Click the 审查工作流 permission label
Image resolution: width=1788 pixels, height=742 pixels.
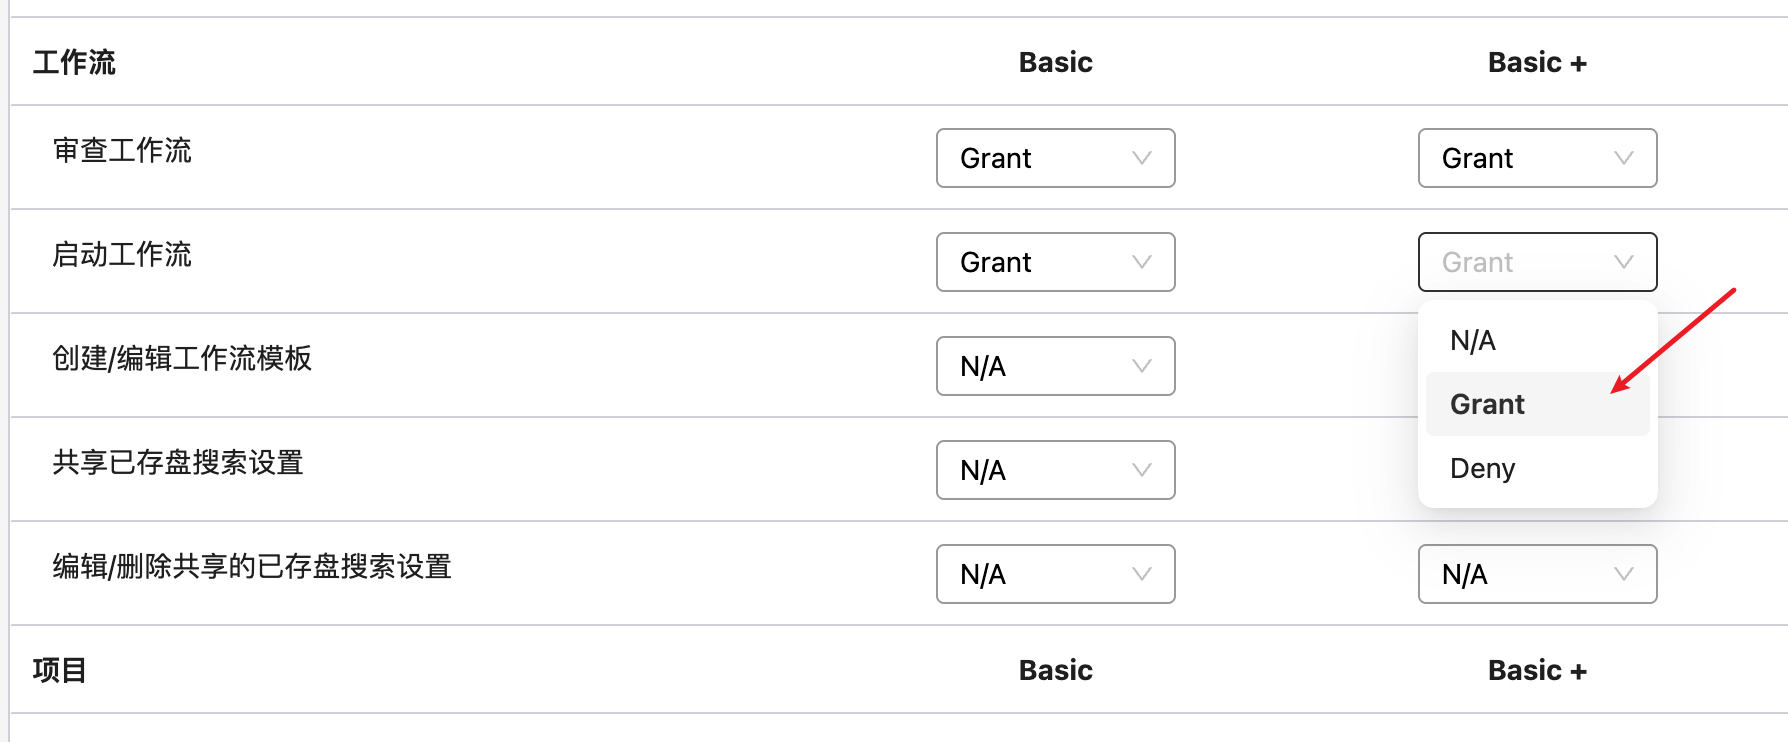click(x=122, y=151)
